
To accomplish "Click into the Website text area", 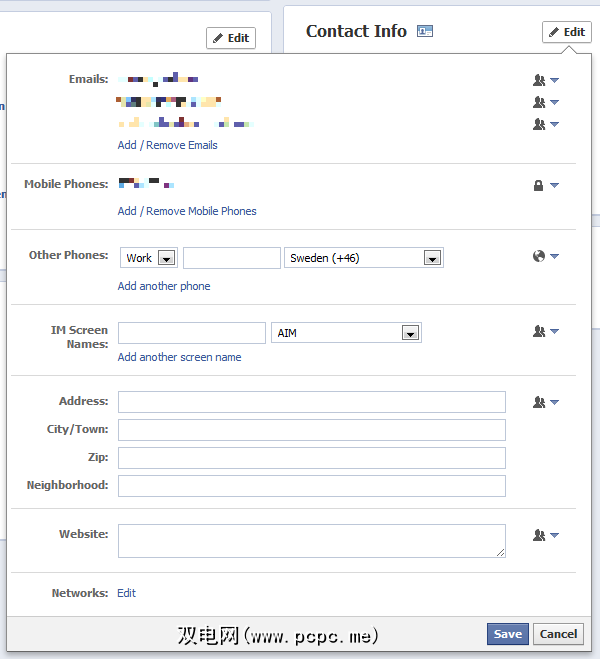I will pyautogui.click(x=311, y=541).
